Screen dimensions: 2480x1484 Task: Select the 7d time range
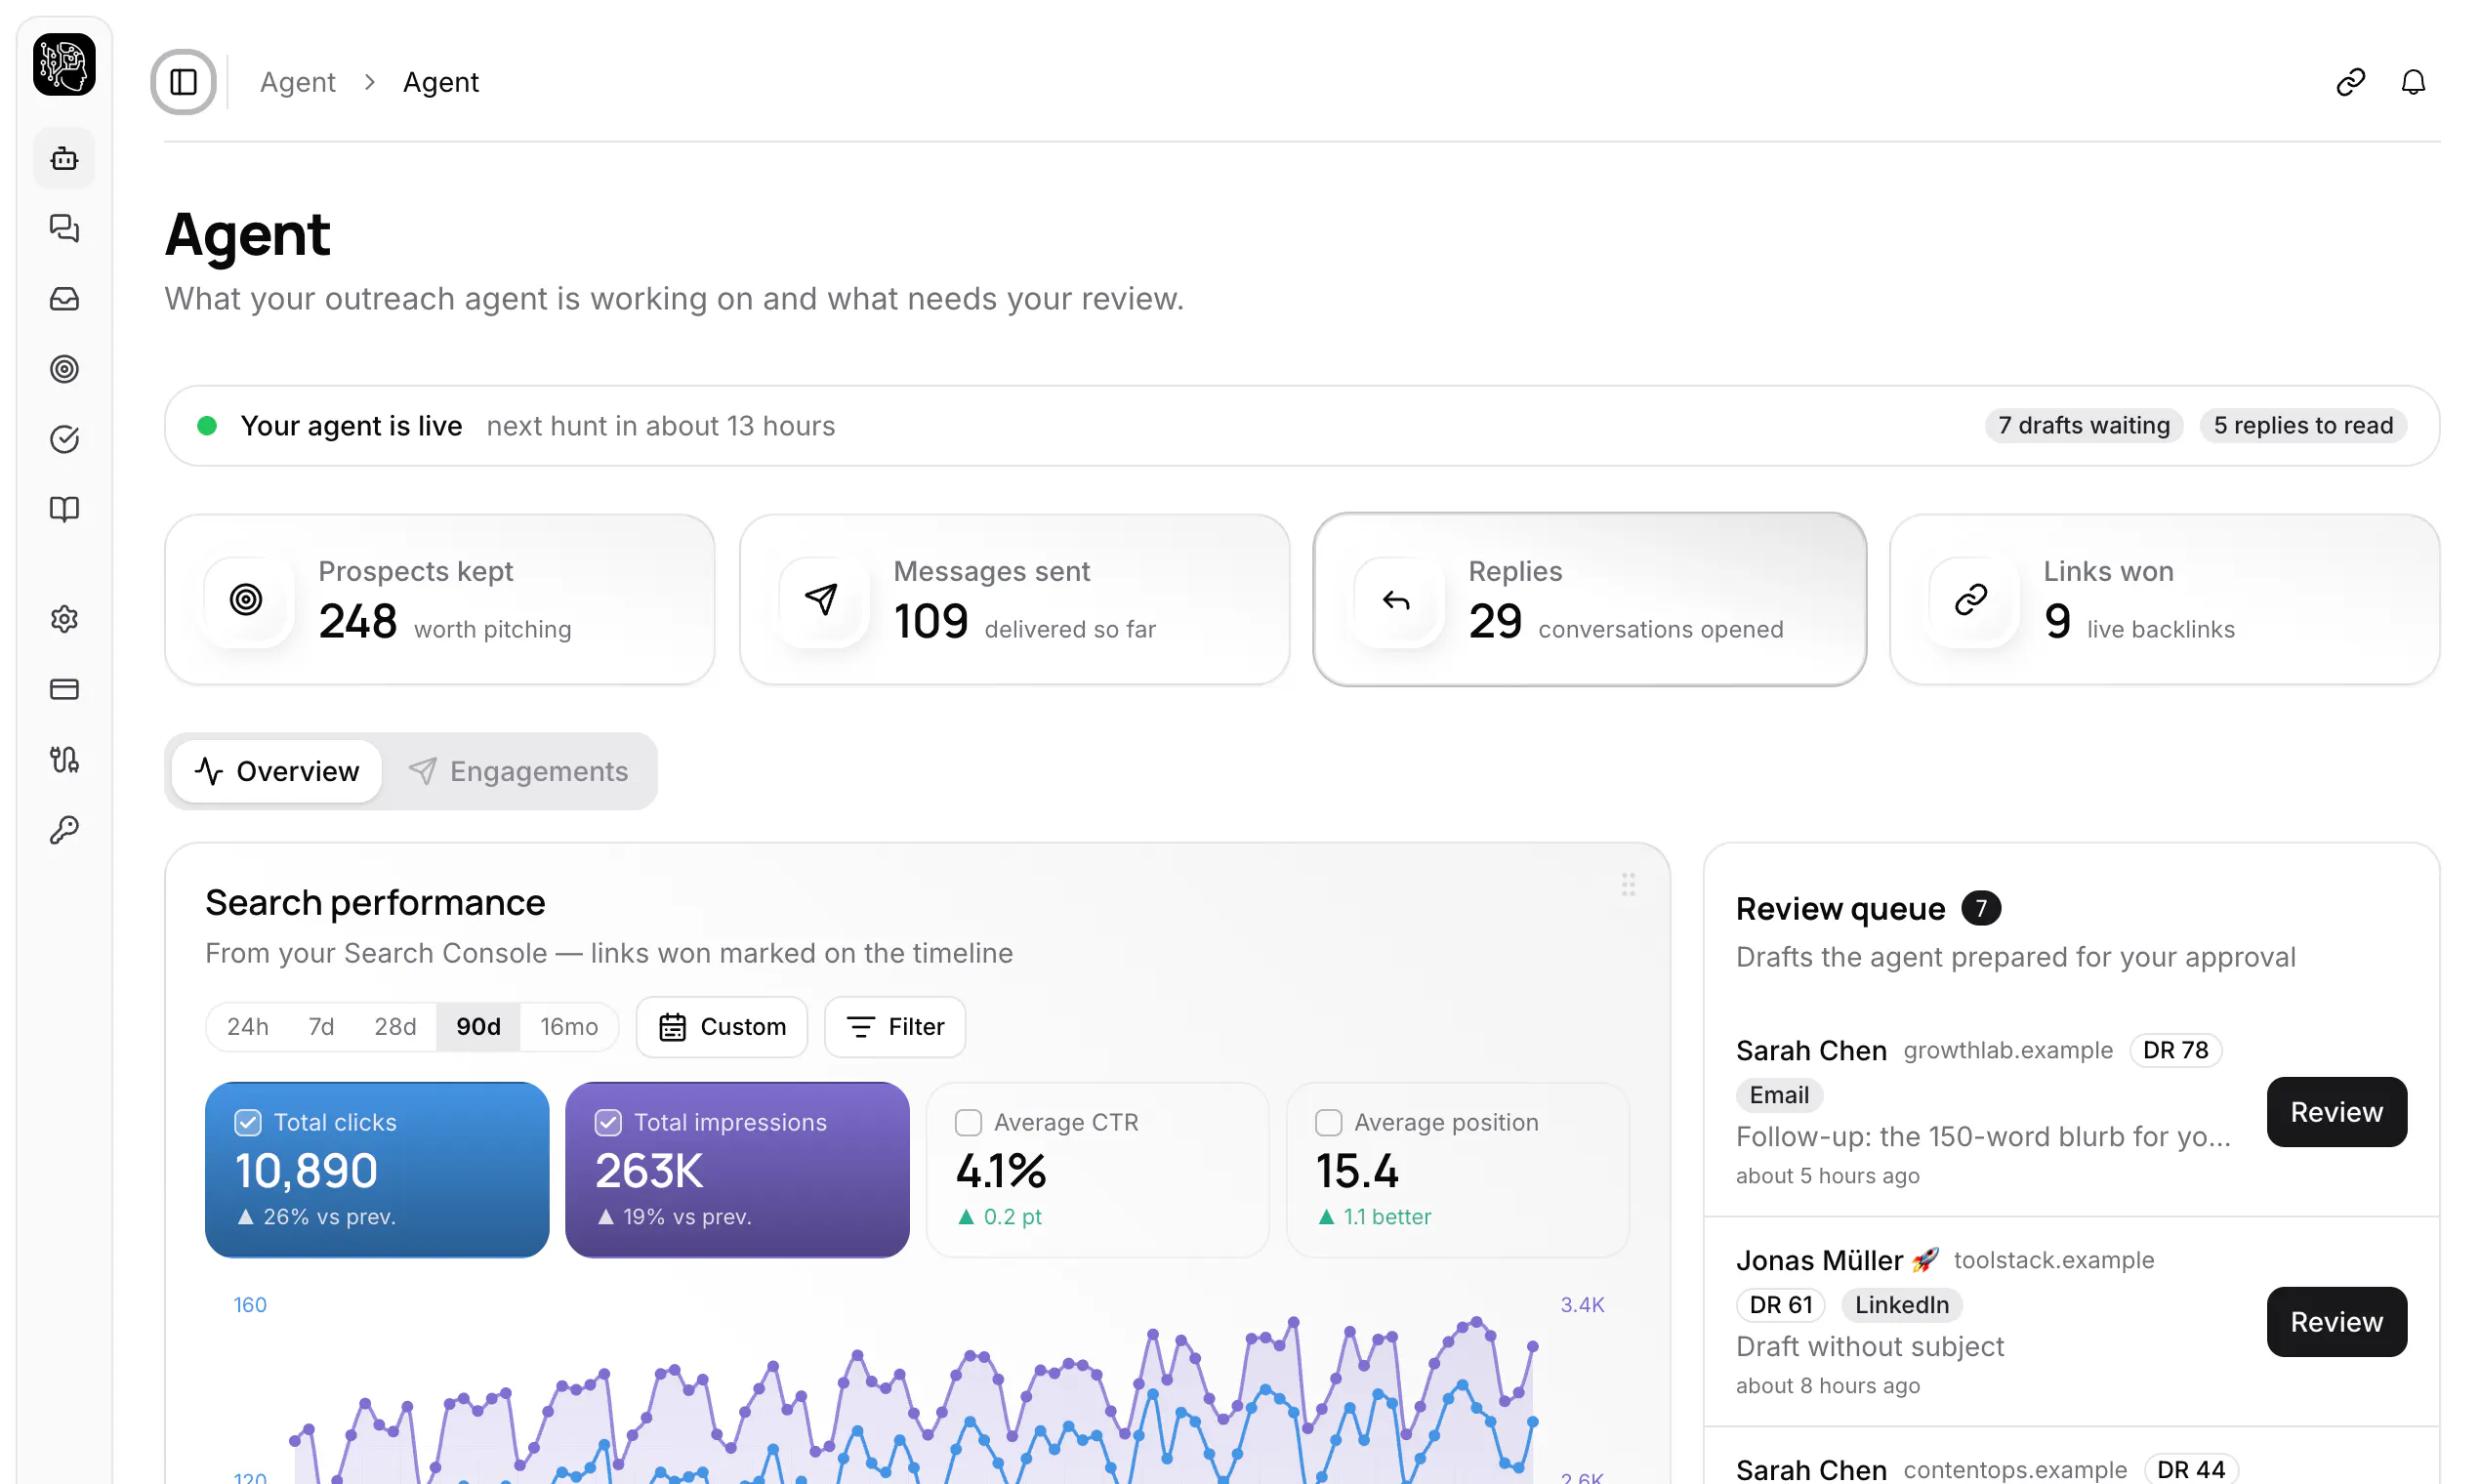pos(321,1026)
